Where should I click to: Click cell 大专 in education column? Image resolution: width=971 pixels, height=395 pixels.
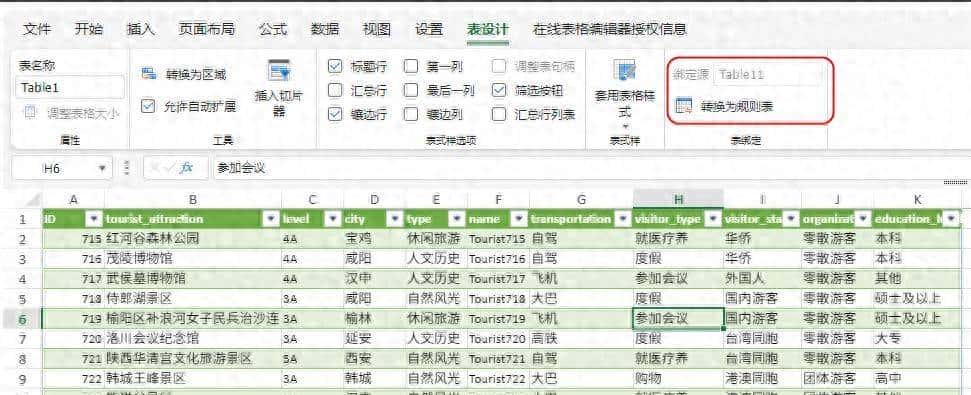(917, 339)
